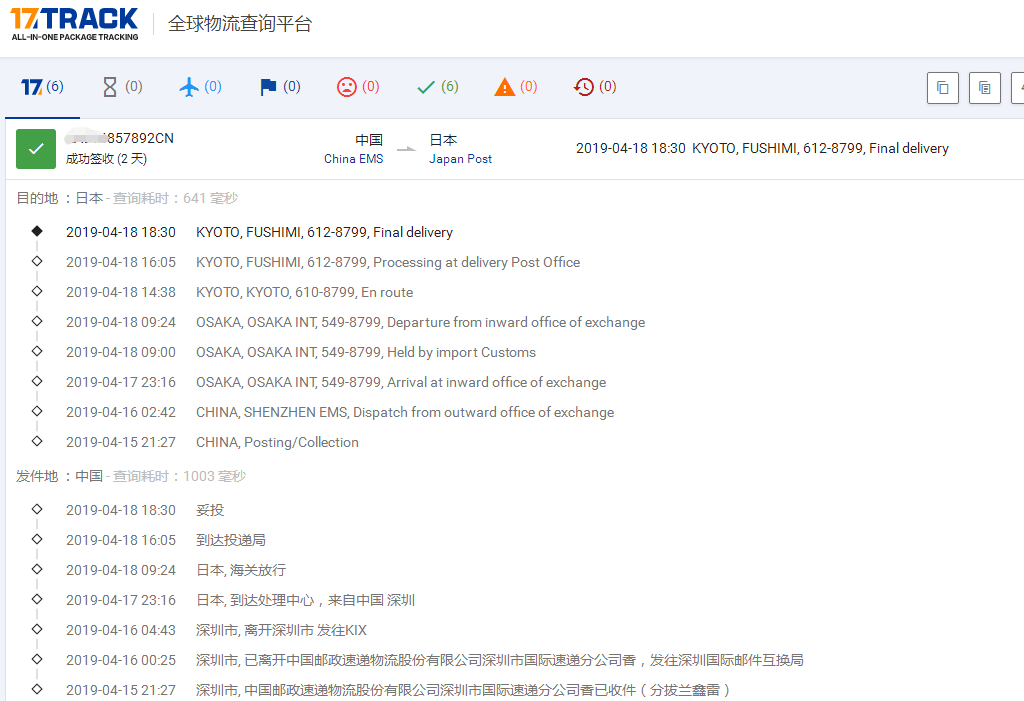This screenshot has height=701, width=1024.
Task: Filter by pick up flag icon
Action: (280, 87)
